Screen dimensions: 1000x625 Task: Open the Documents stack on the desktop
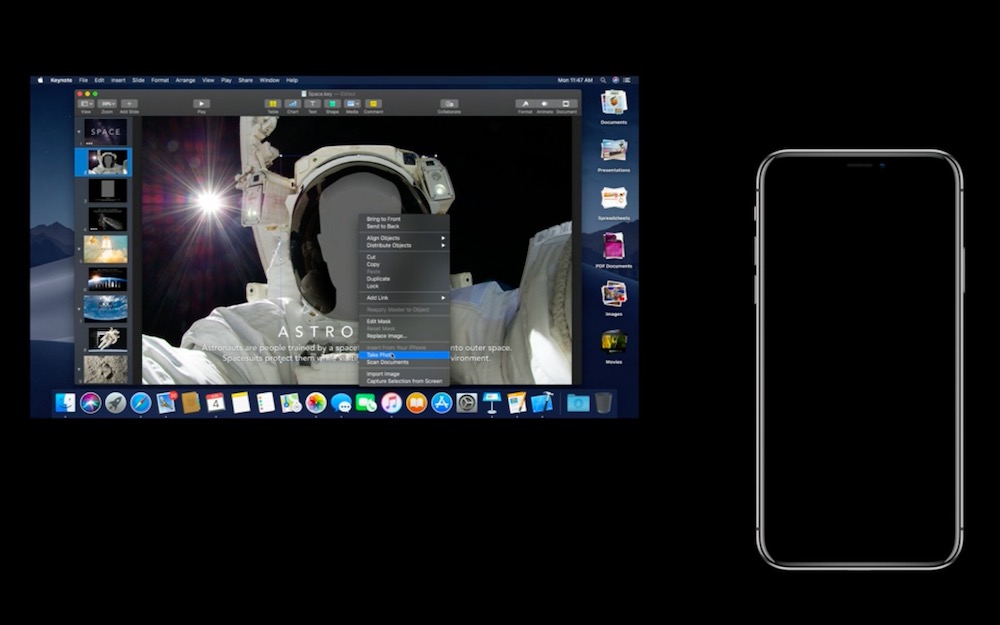(x=614, y=107)
